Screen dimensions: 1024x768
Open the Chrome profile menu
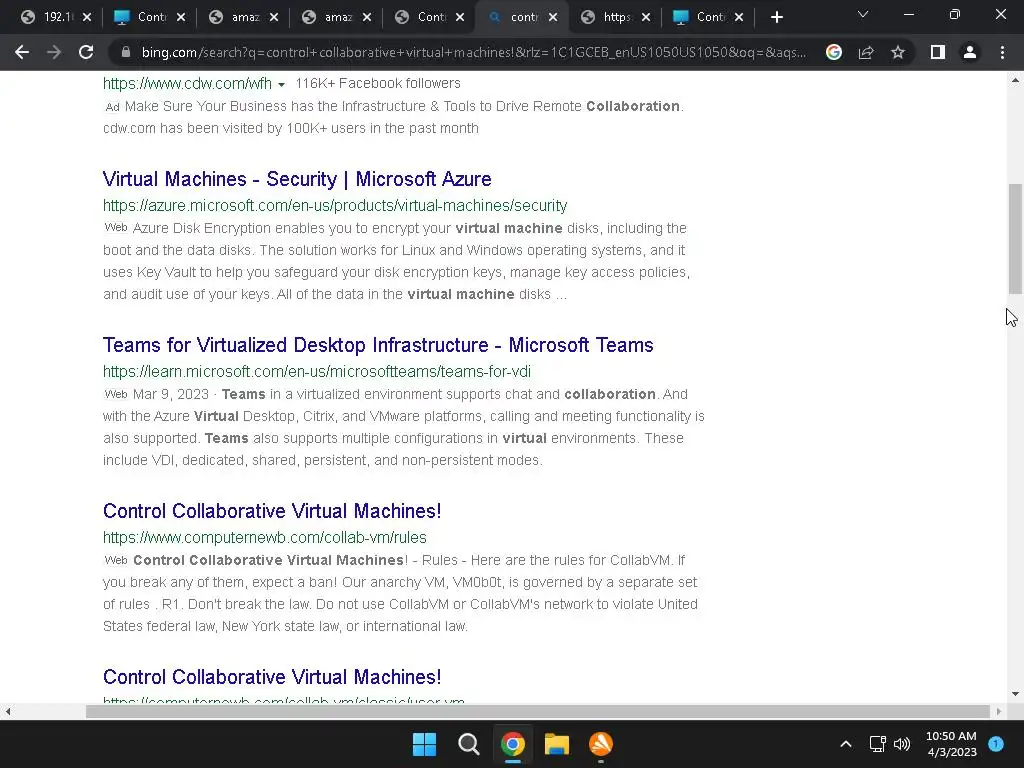point(970,52)
